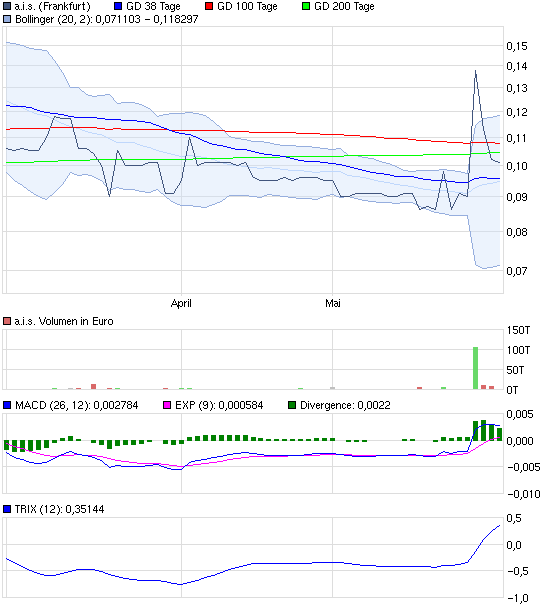
Task: Click the 'EXP (9): 0,000584' label
Action: [x=219, y=405]
